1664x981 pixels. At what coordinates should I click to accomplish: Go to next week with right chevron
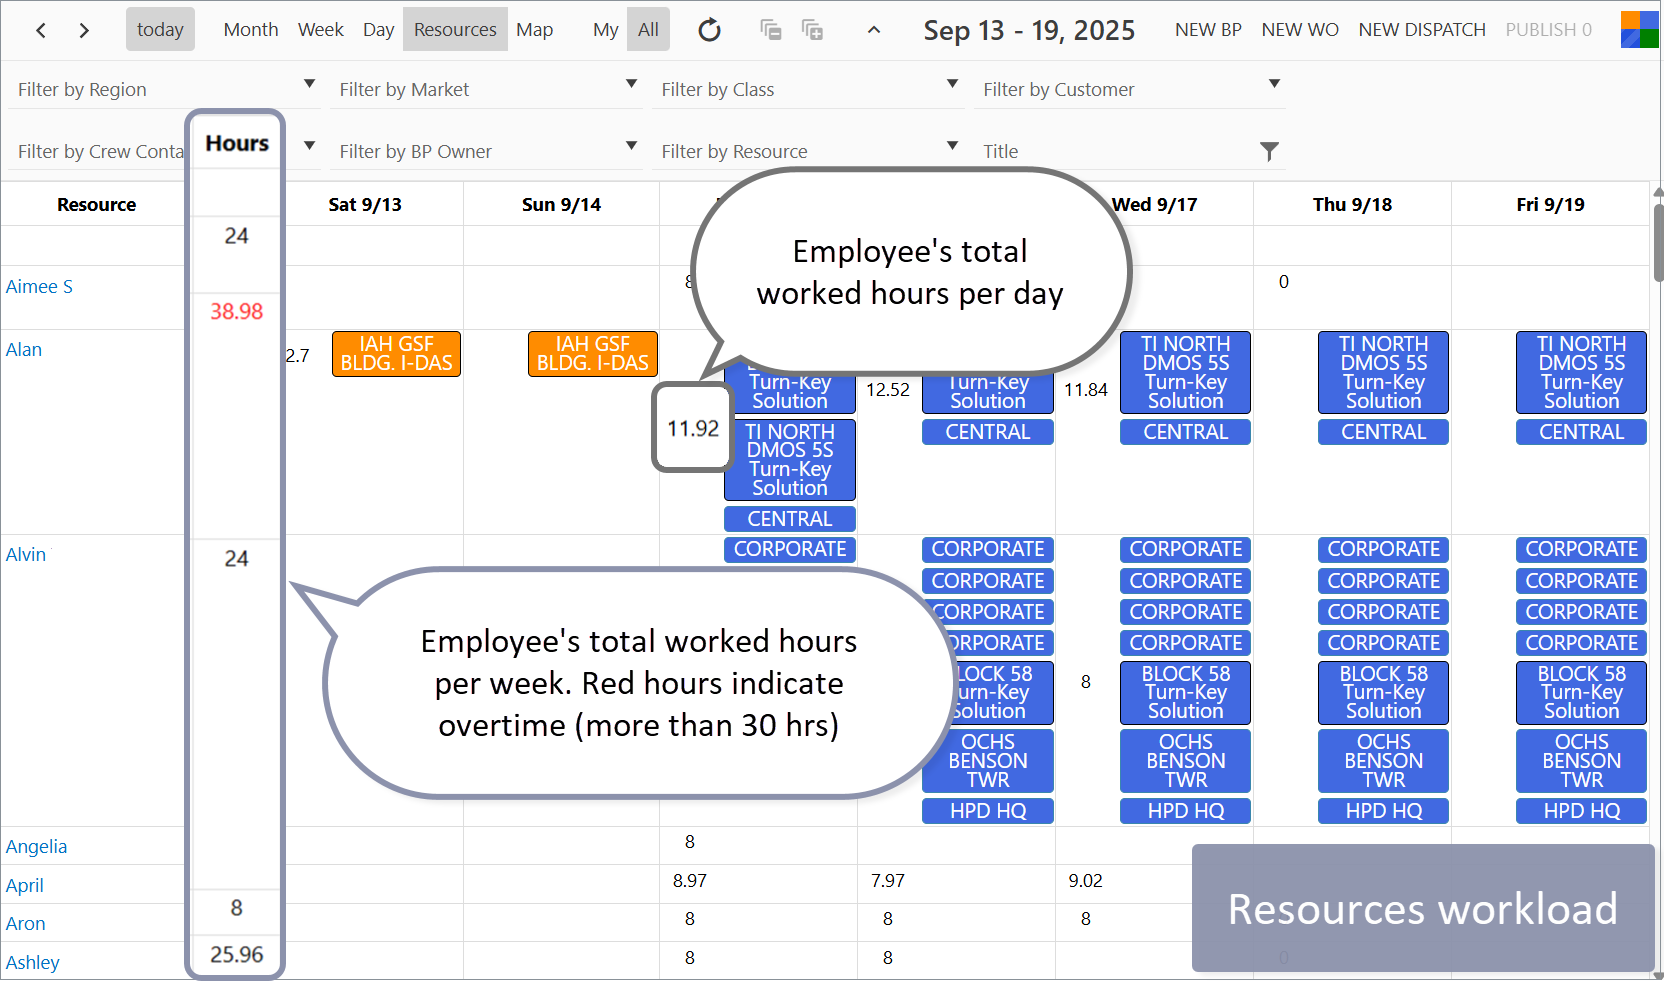tap(84, 30)
